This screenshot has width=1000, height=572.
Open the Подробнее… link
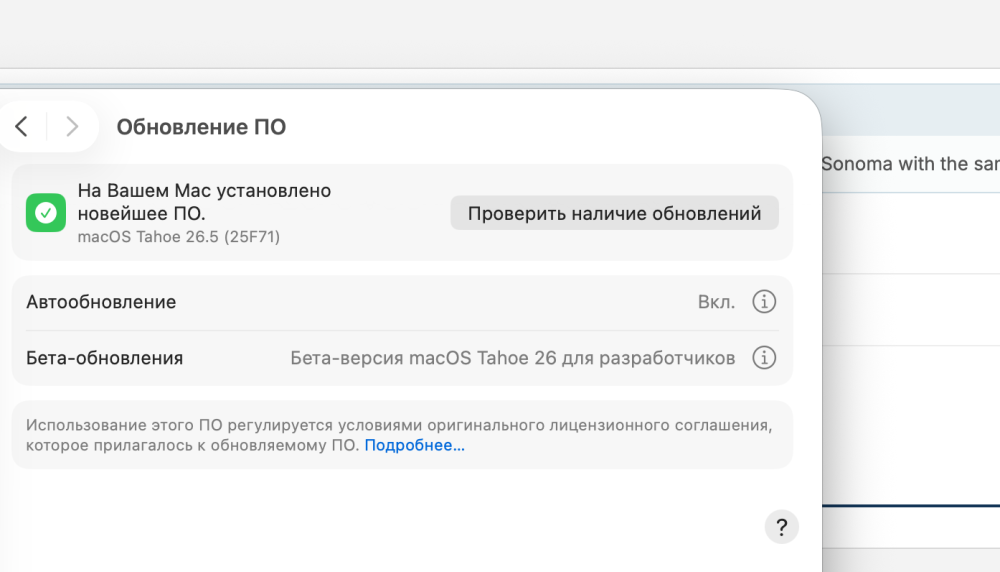(x=415, y=445)
